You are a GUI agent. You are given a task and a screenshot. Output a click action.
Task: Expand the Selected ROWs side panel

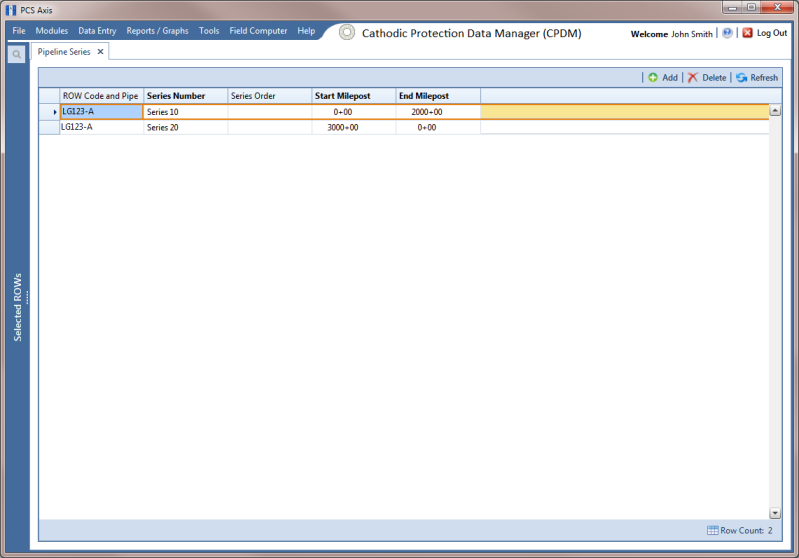click(18, 307)
